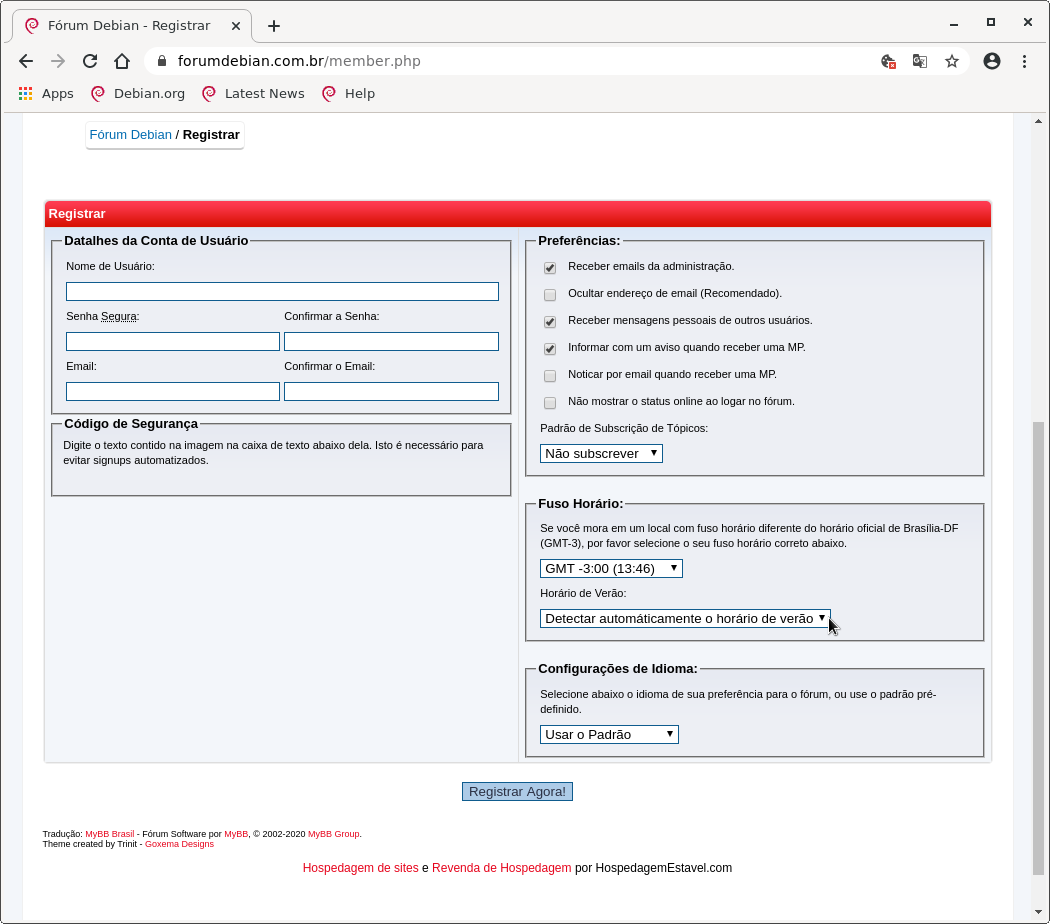Focus the Confirmar o Email field
Image resolution: width=1050 pixels, height=924 pixels.
pos(391,392)
